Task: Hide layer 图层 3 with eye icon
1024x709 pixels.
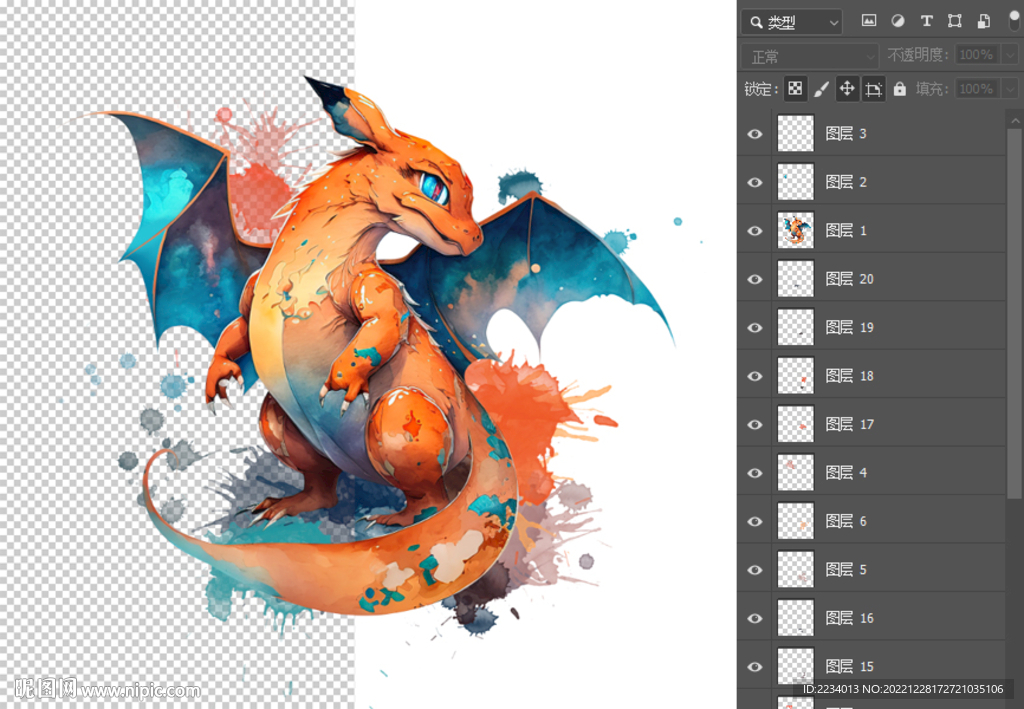Action: [x=755, y=134]
